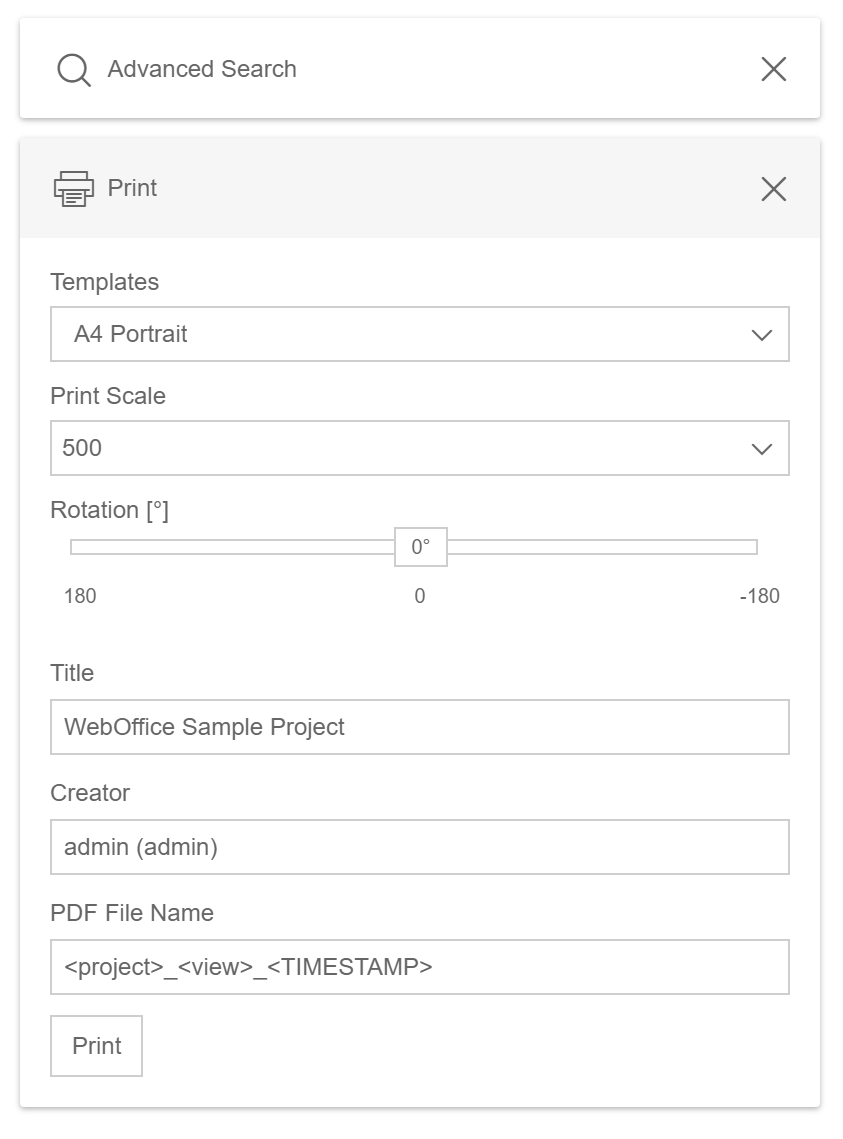This screenshot has height=1139, width=843.
Task: Click the Advanced Search header text
Action: (x=202, y=69)
